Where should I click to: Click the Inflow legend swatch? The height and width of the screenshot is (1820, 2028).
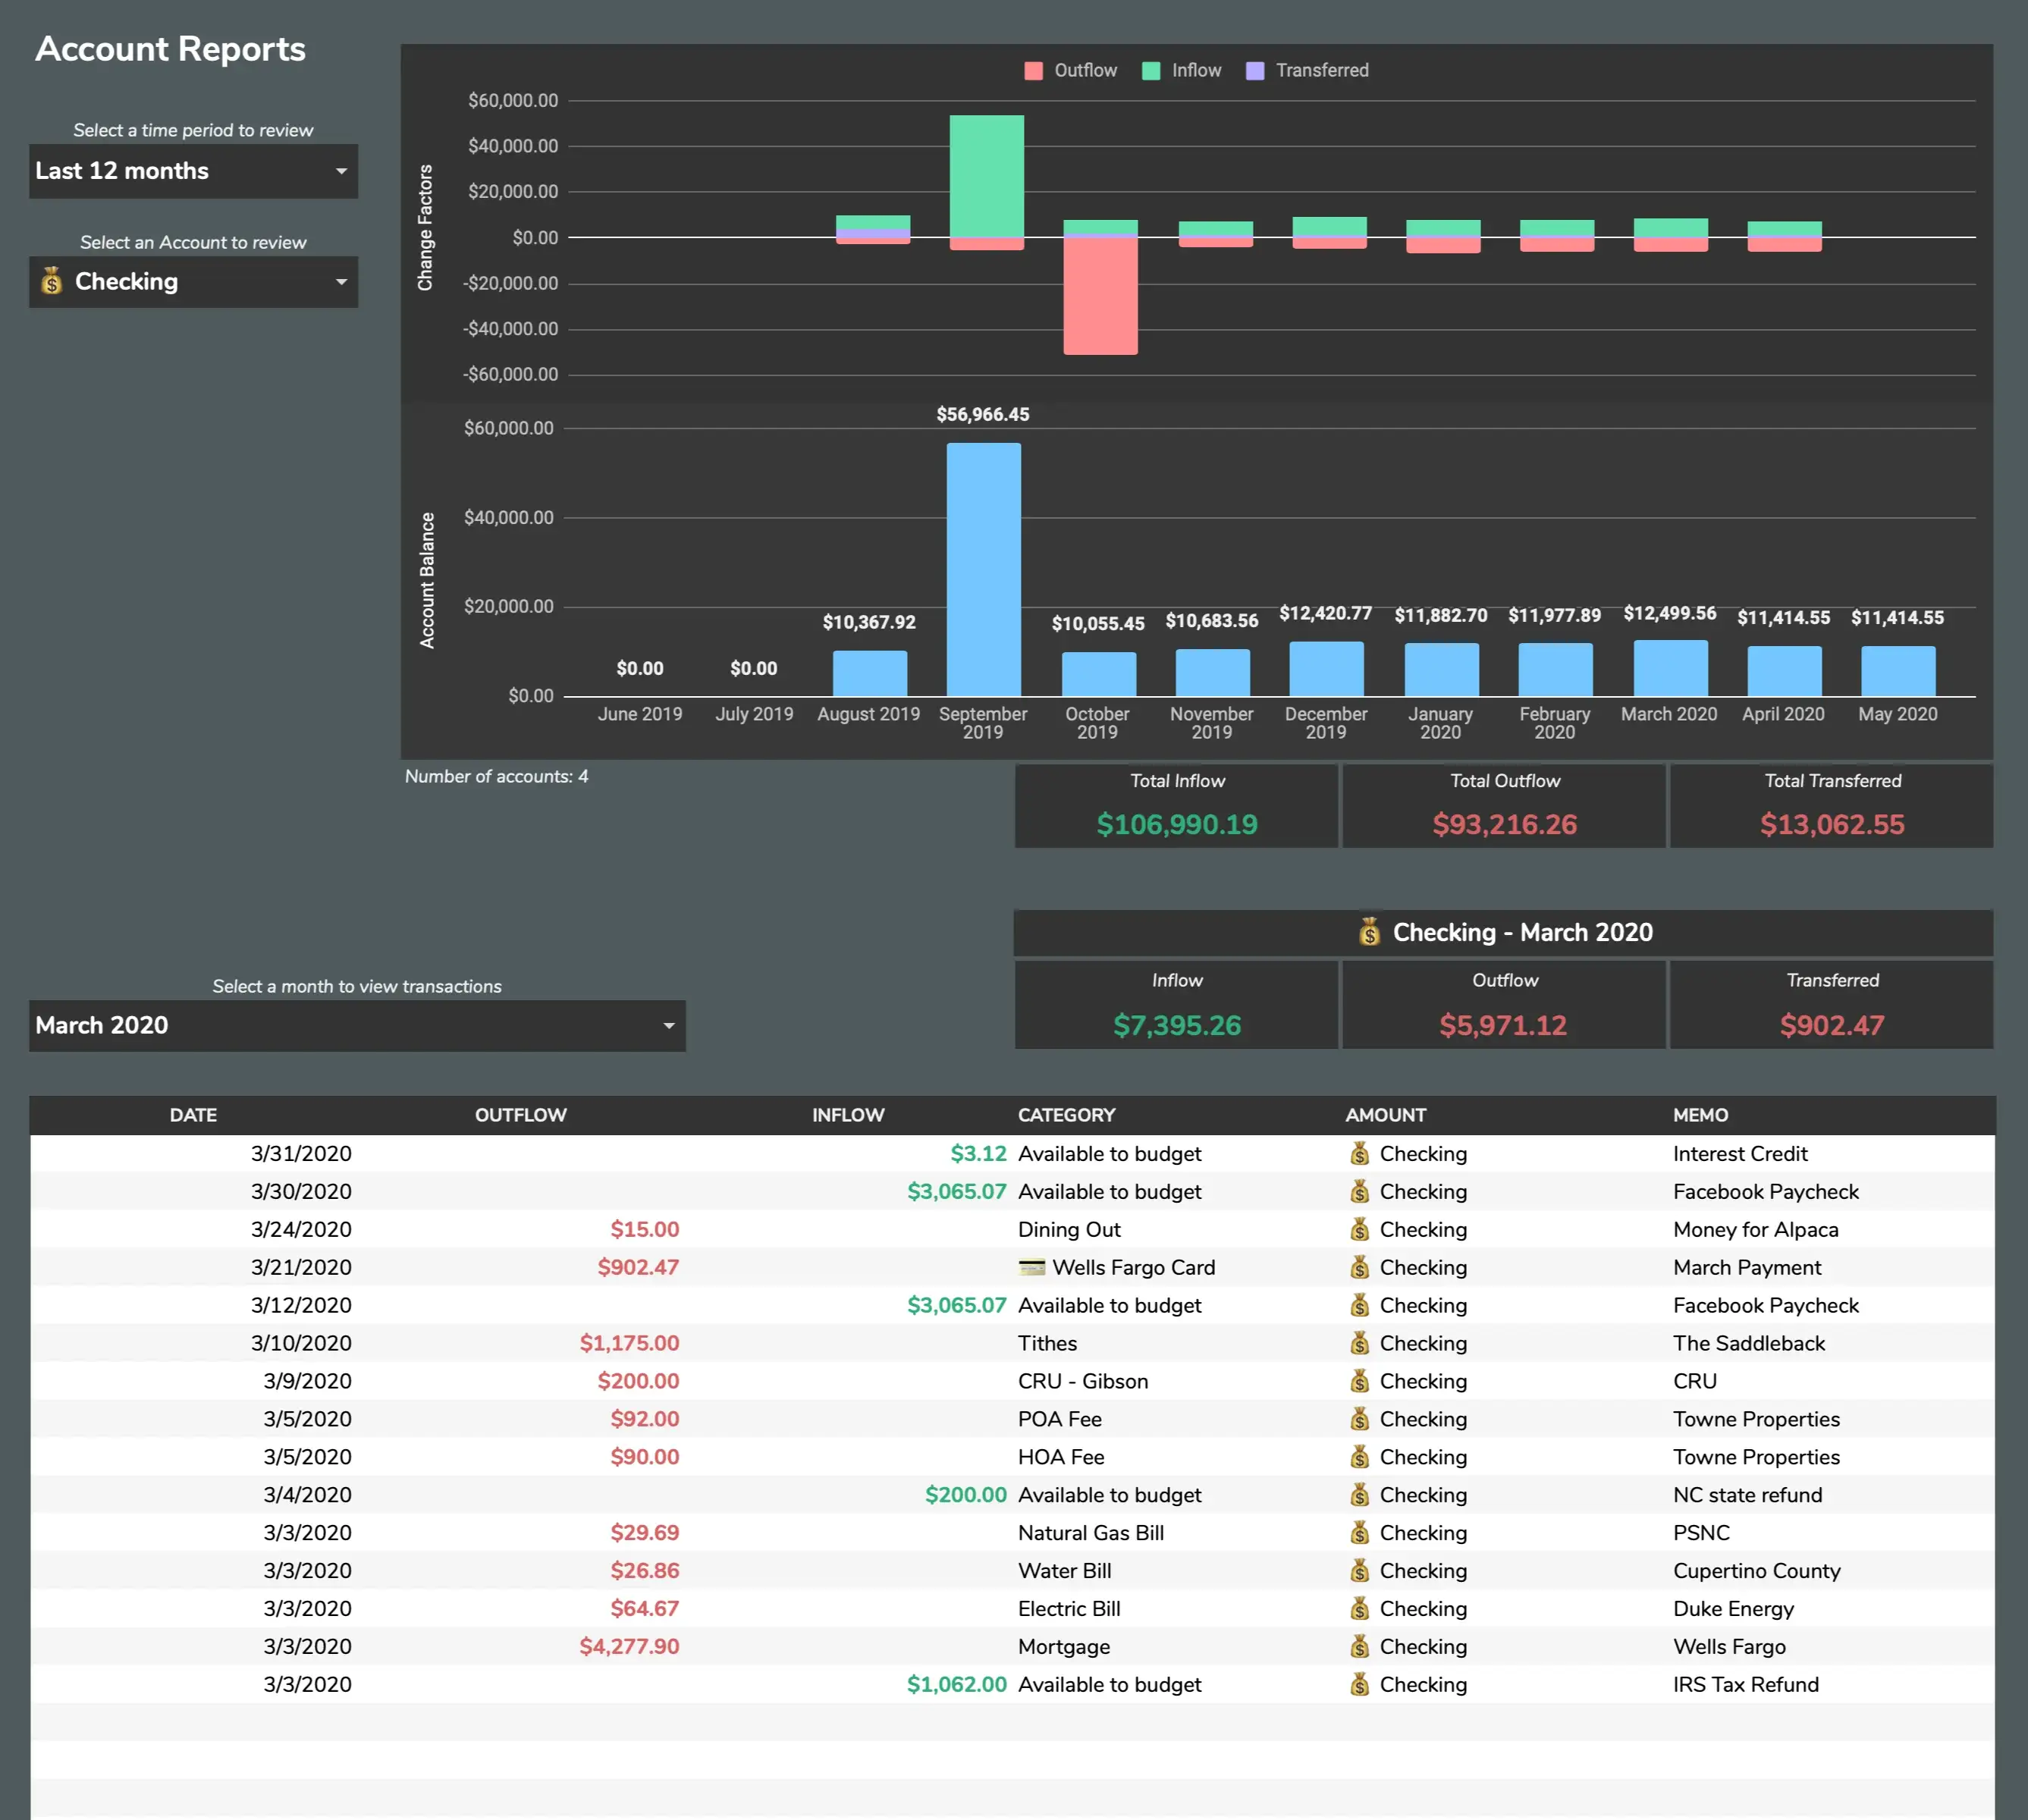tap(1151, 70)
